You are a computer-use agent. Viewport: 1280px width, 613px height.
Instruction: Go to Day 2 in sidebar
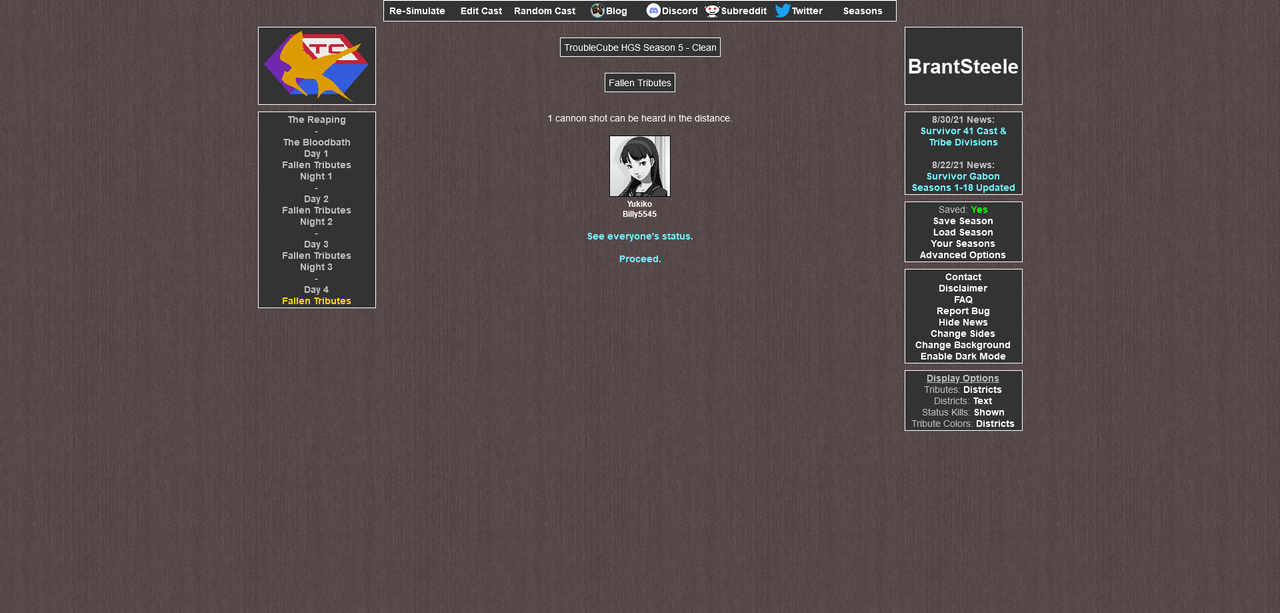coord(317,199)
